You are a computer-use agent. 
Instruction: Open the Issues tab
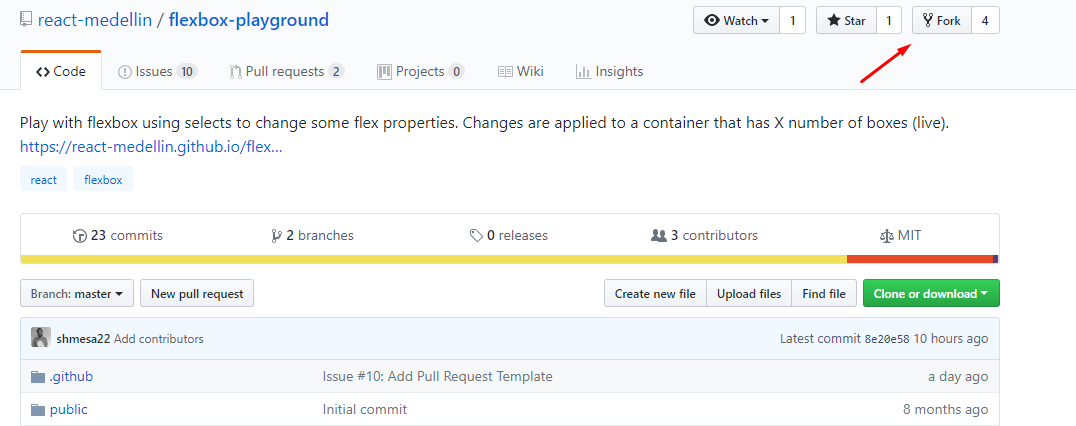tap(158, 71)
